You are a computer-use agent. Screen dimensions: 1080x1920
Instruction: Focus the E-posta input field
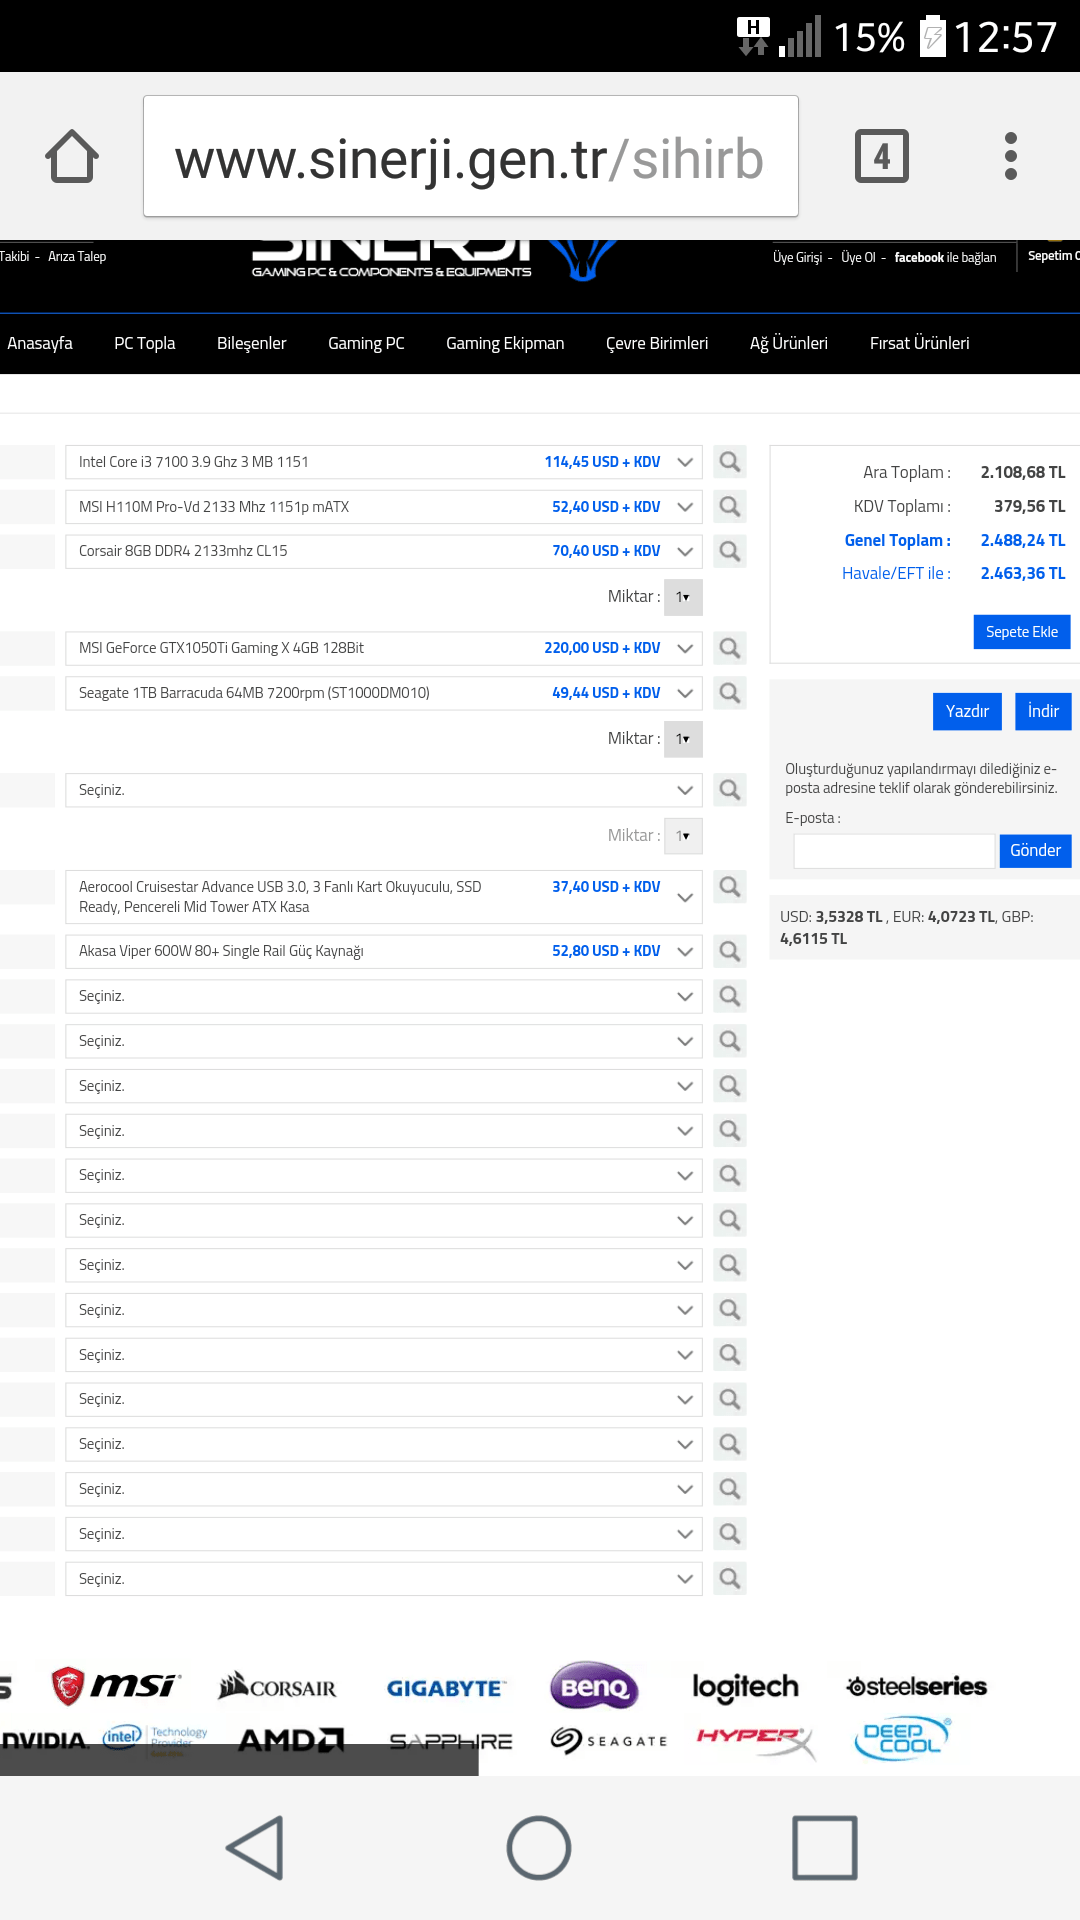894,851
